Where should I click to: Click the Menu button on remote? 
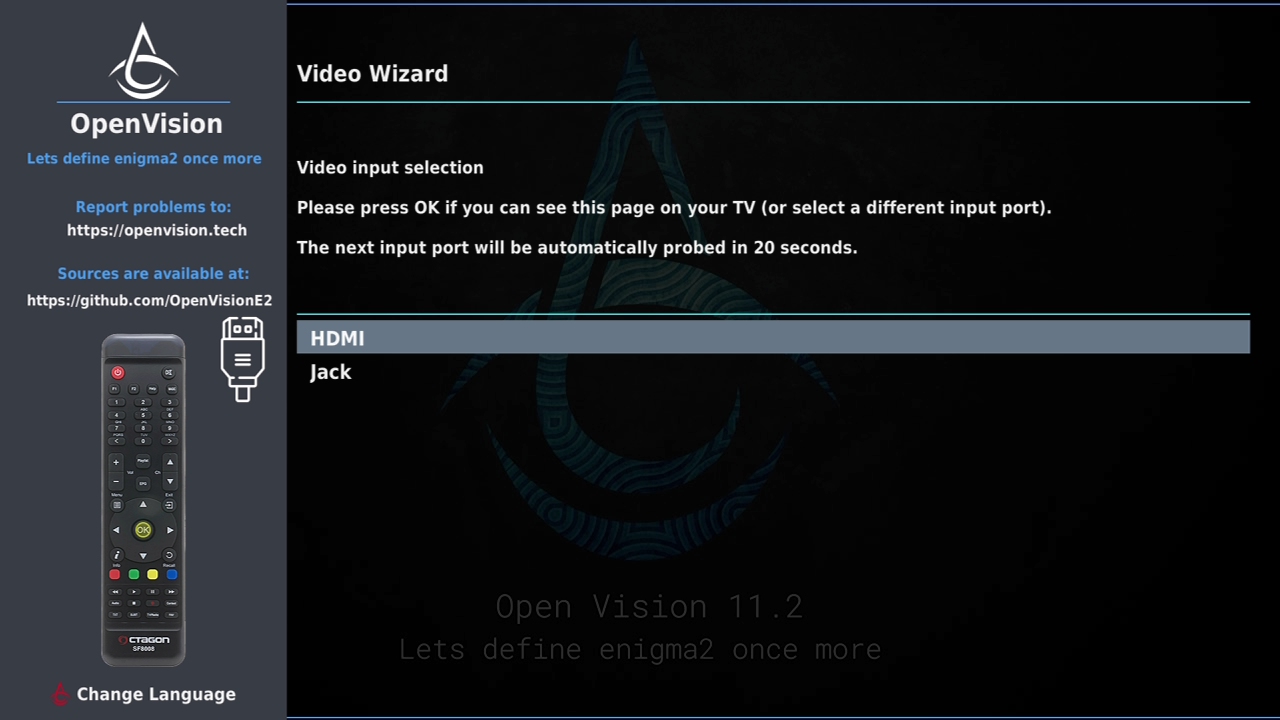tap(117, 505)
